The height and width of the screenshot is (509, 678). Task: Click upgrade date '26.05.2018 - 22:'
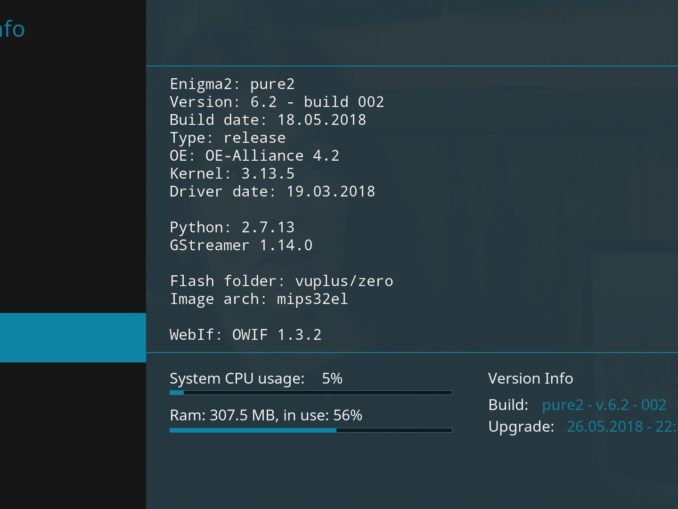[x=622, y=427]
